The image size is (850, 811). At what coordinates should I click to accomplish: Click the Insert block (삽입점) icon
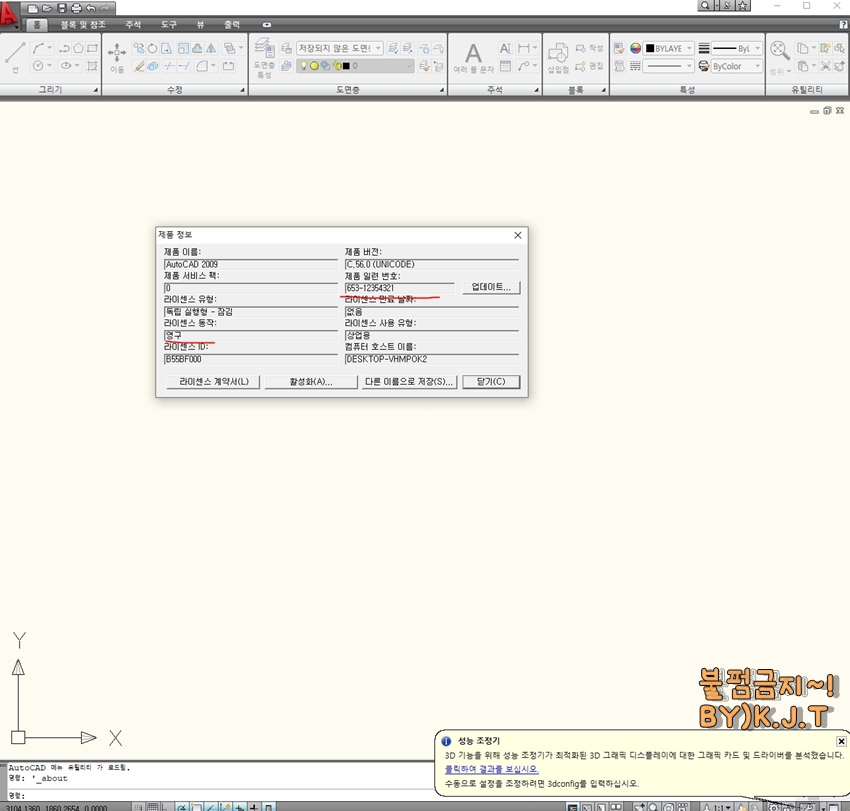558,55
